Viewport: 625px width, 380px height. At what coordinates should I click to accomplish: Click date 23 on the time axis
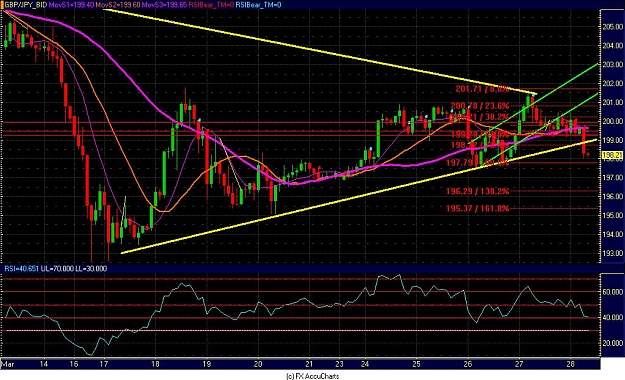339,364
